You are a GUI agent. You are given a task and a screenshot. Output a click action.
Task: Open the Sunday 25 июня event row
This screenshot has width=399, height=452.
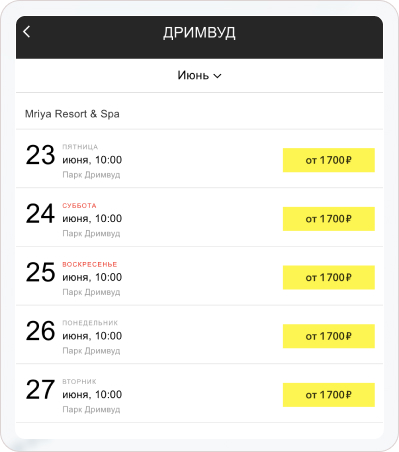pos(199,276)
